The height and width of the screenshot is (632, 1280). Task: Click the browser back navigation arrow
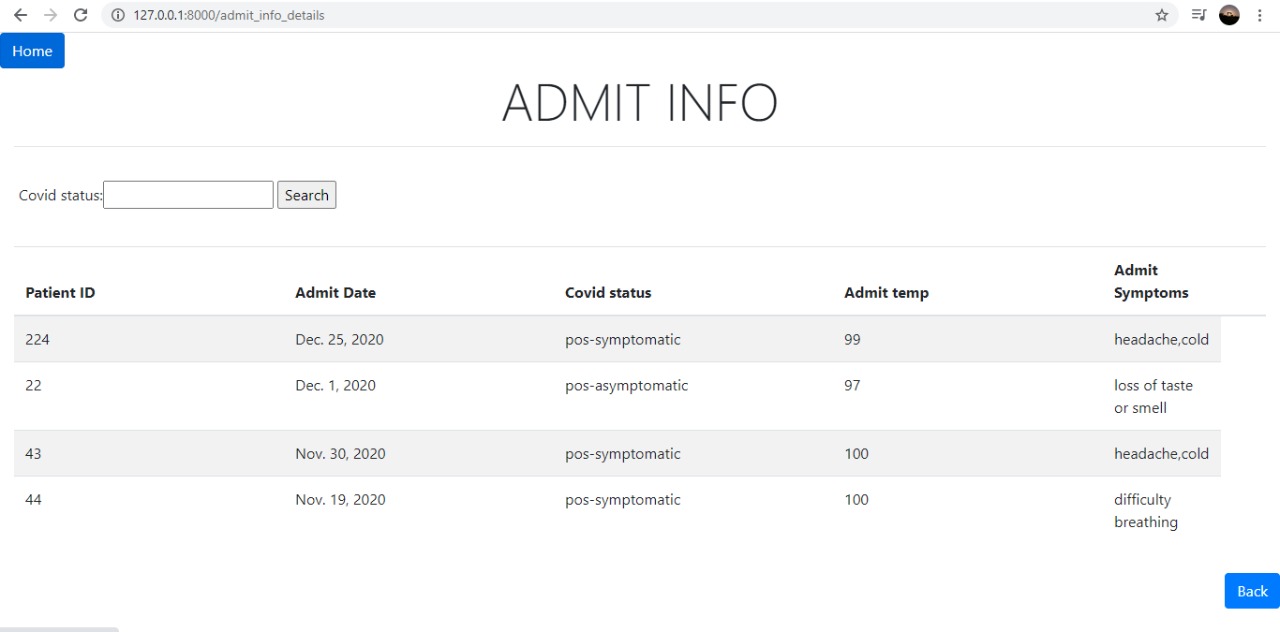tap(21, 15)
